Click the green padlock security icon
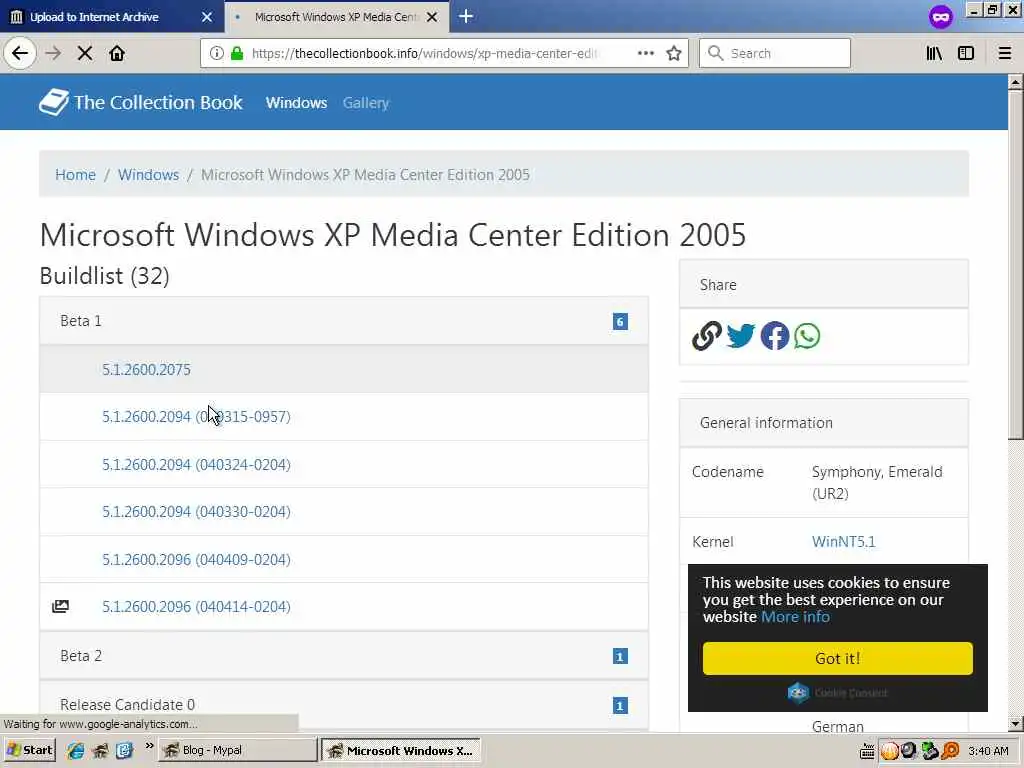This screenshot has height=768, width=1024. pos(237,53)
